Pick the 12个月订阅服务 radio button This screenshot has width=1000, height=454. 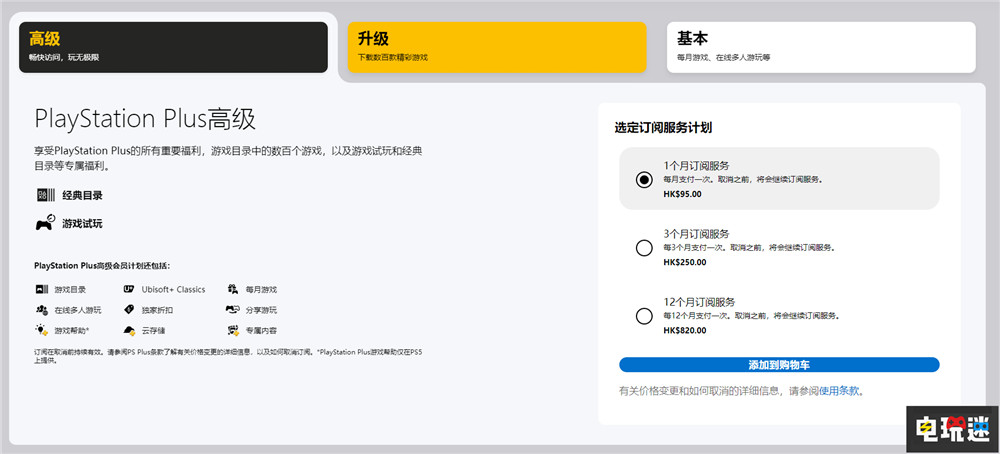pyautogui.click(x=644, y=316)
